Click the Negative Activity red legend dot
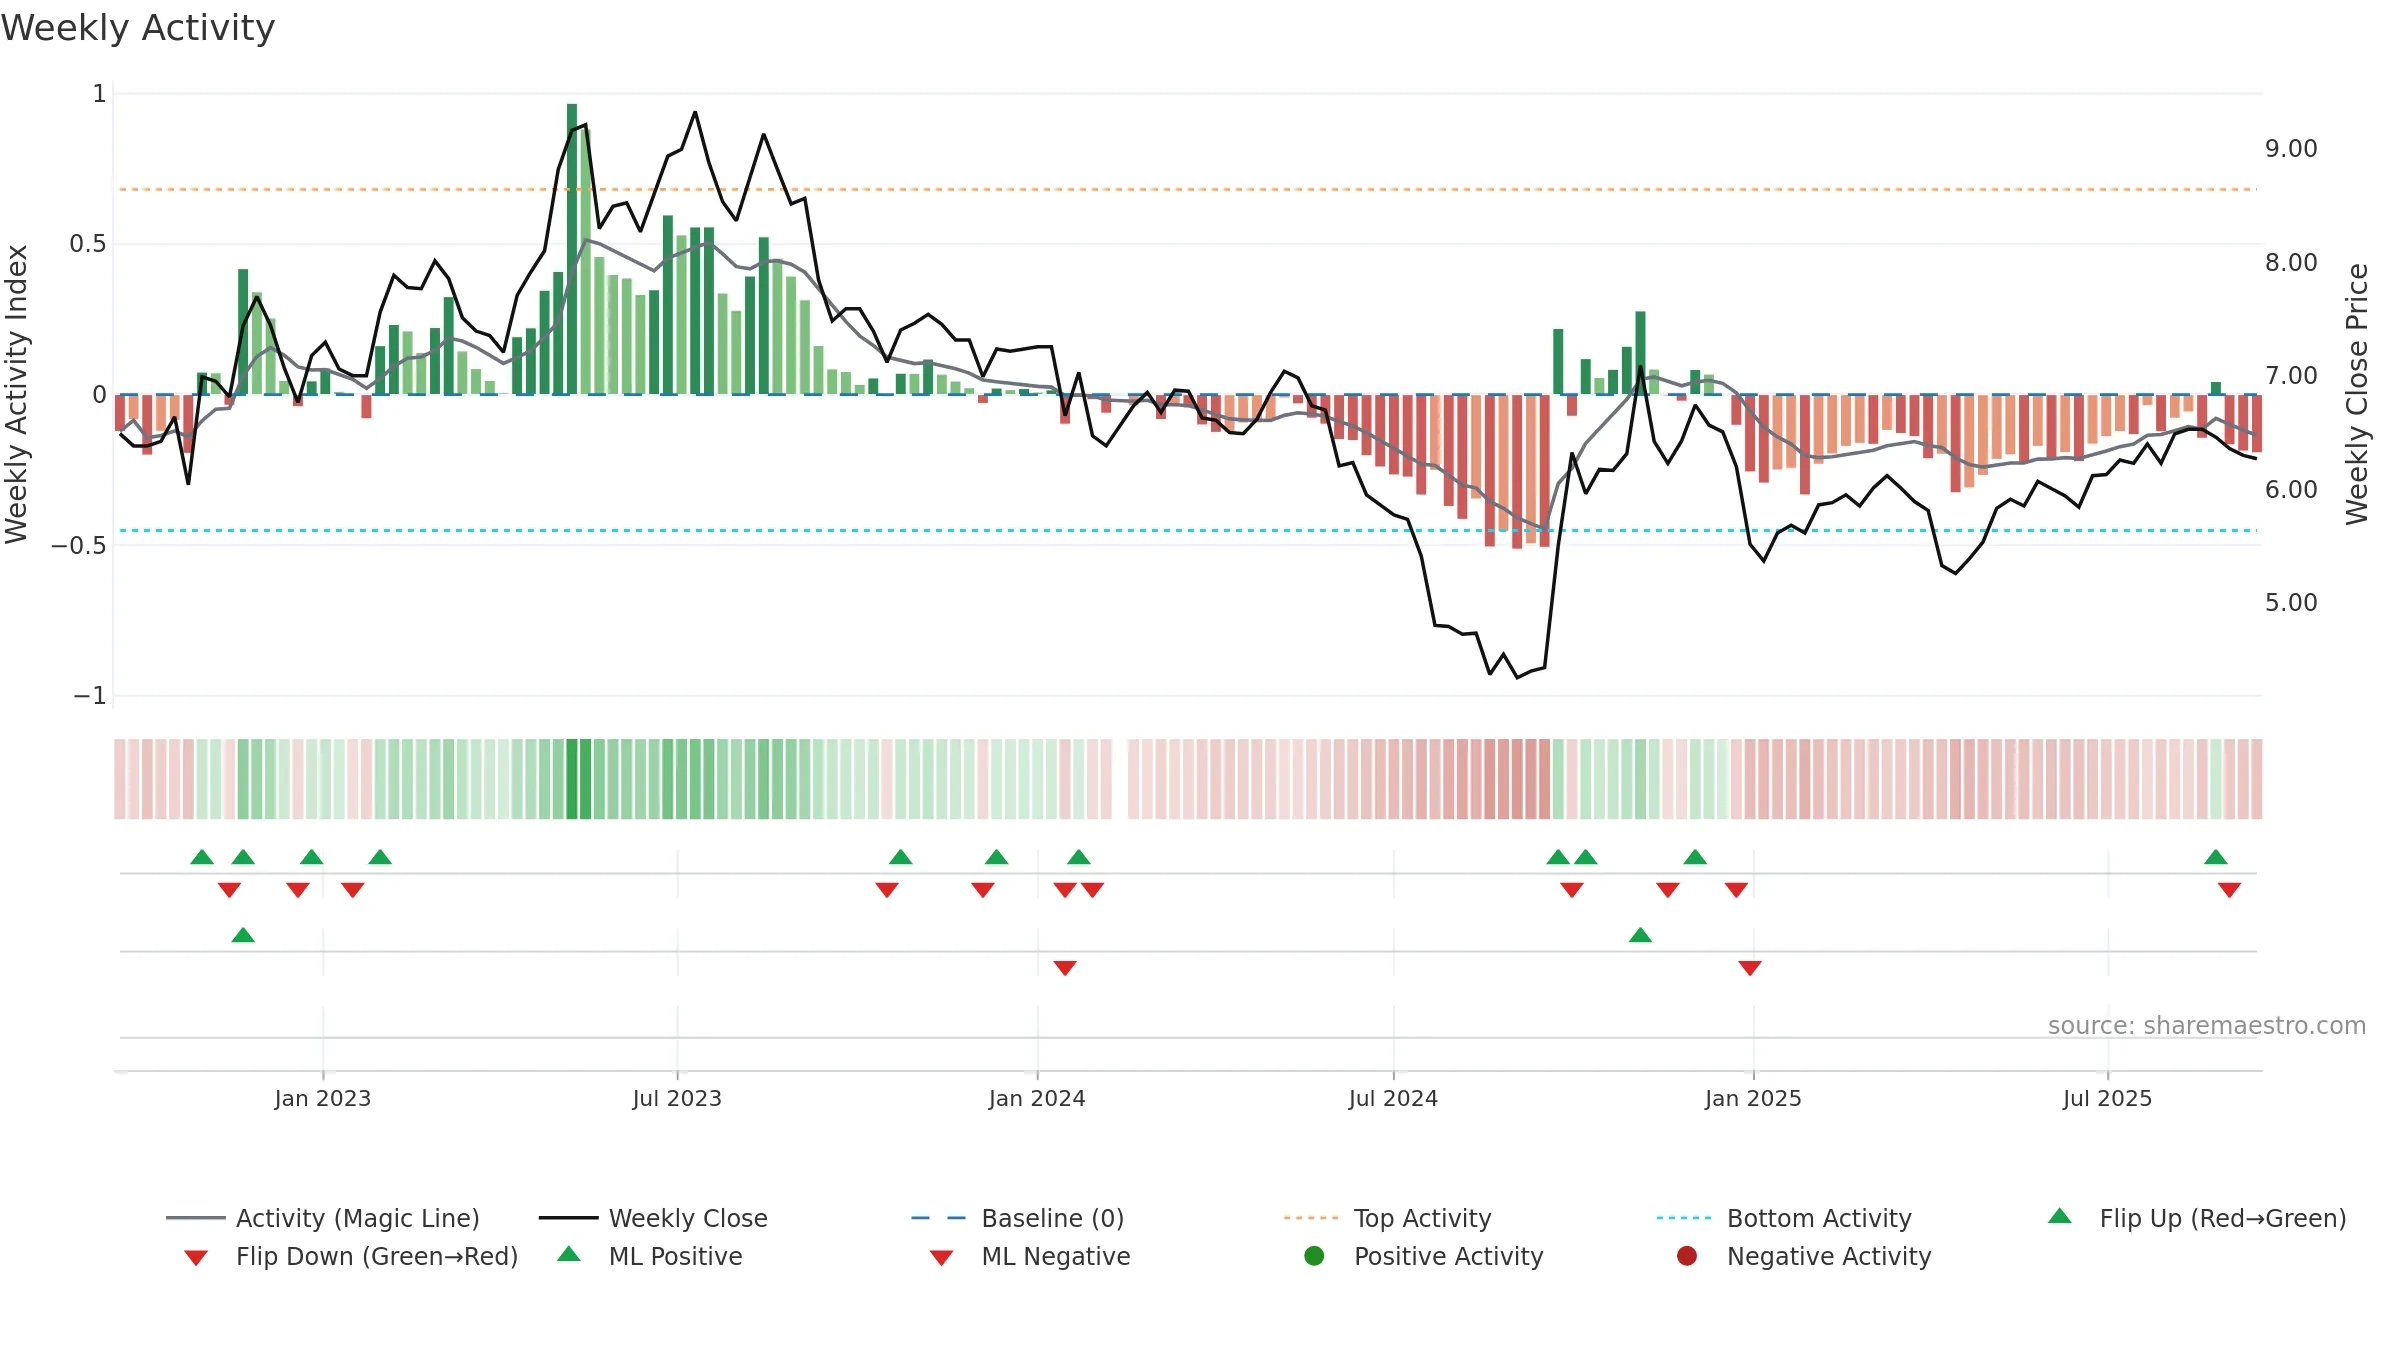 coord(1687,1256)
